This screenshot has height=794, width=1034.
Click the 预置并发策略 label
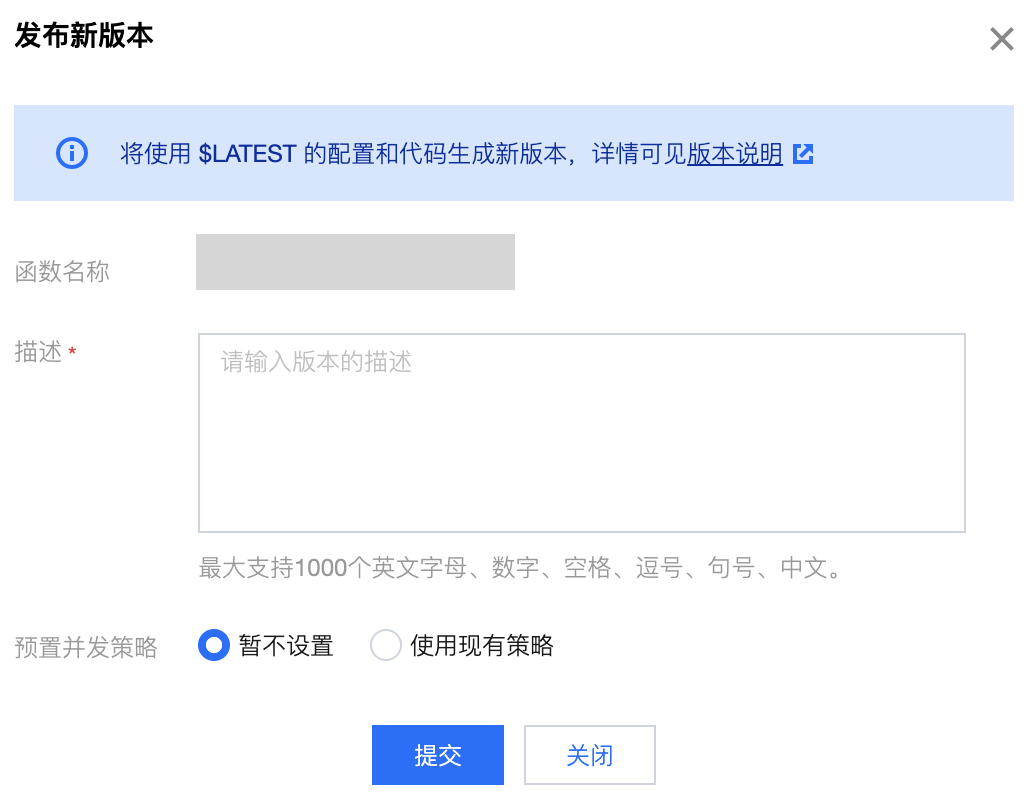click(86, 647)
